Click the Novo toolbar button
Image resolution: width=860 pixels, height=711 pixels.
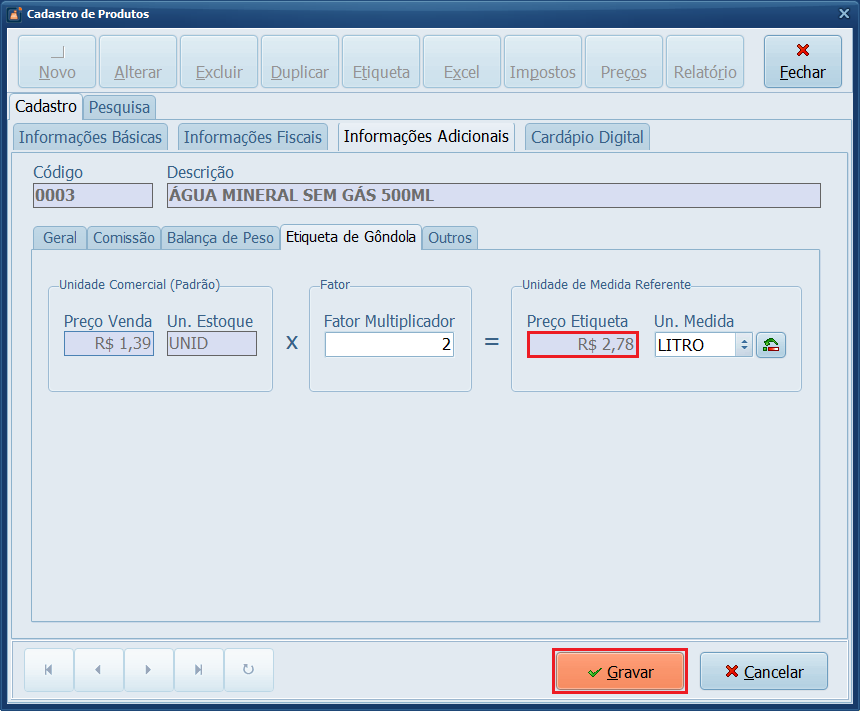point(57,62)
